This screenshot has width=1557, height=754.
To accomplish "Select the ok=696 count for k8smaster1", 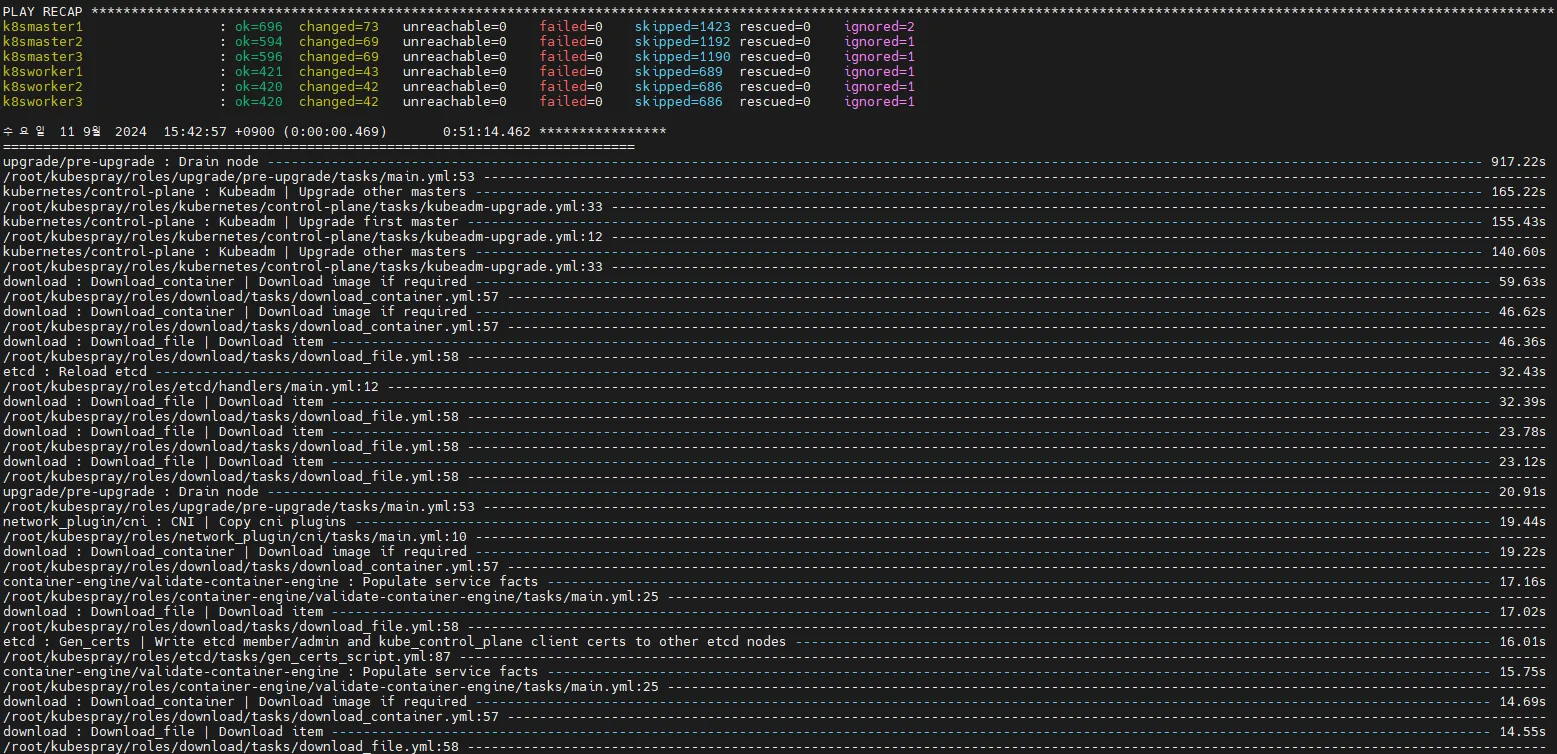I will tap(258, 27).
